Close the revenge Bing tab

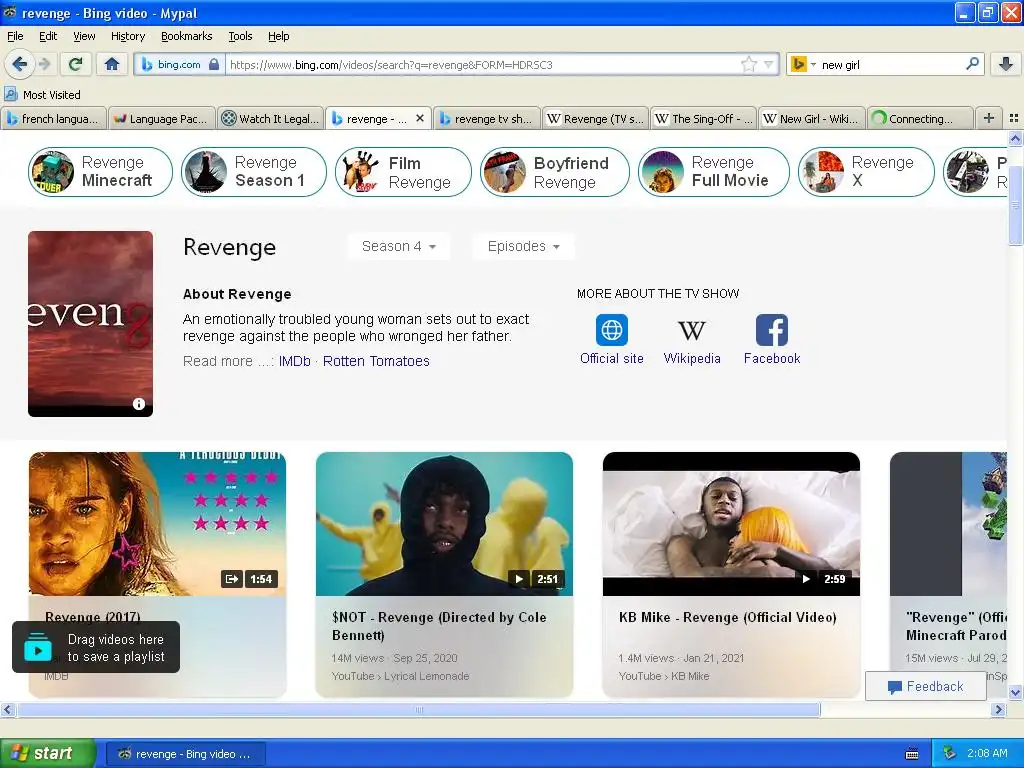tap(420, 118)
